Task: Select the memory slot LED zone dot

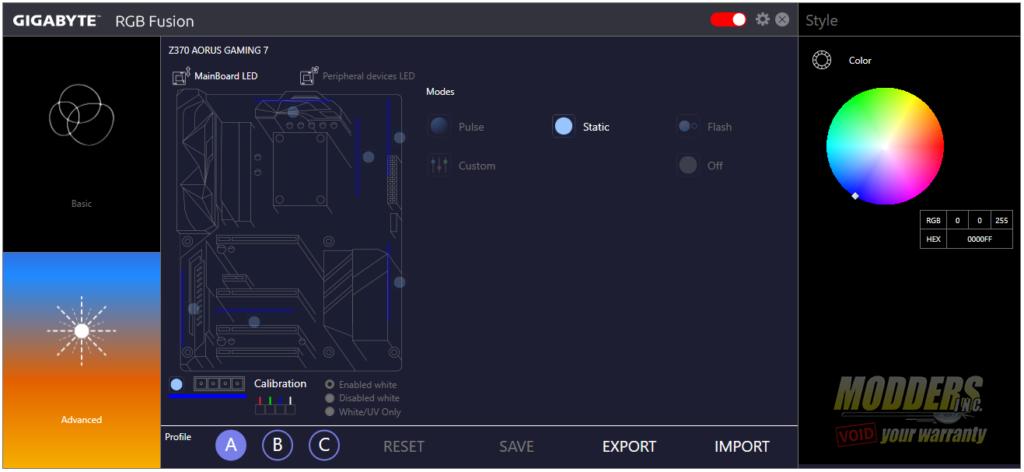Action: [x=368, y=157]
